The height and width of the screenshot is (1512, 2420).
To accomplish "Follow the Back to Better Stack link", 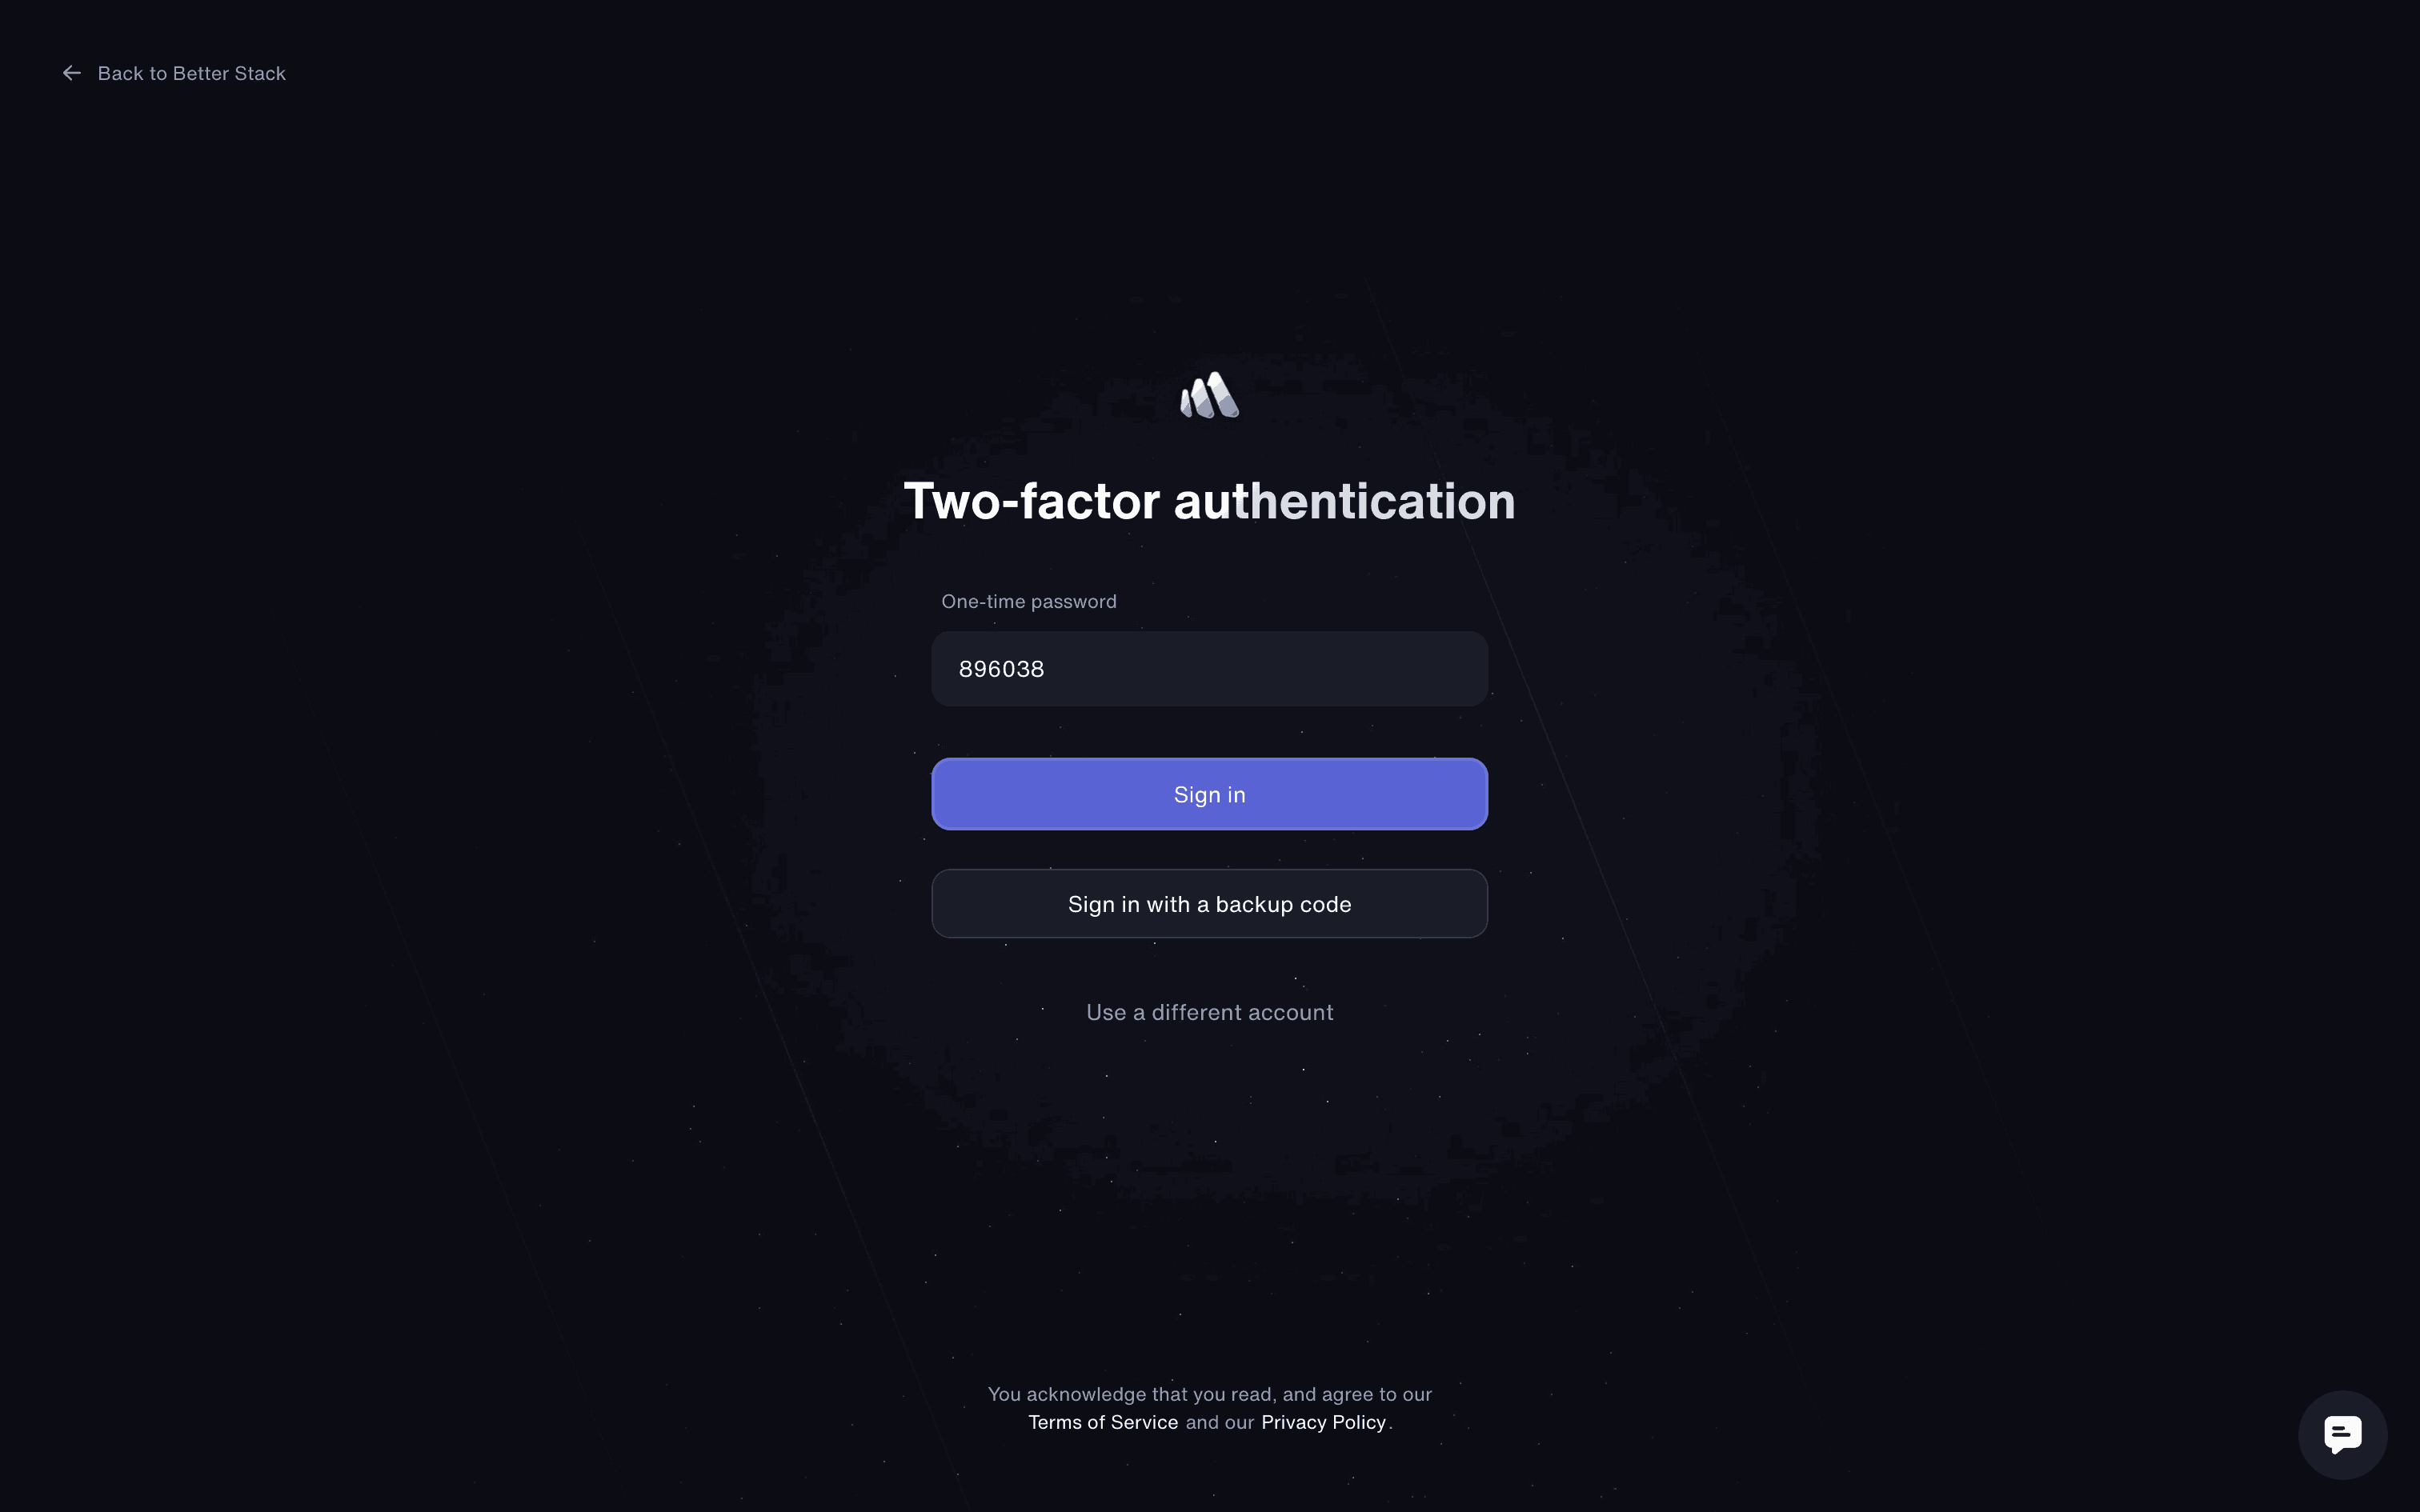I will click(174, 73).
